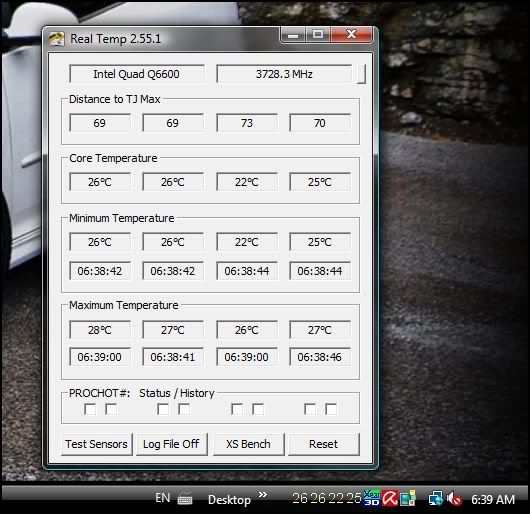Image resolution: width=530 pixels, height=514 pixels.
Task: Start the XS Bench benchmark
Action: (x=248, y=444)
